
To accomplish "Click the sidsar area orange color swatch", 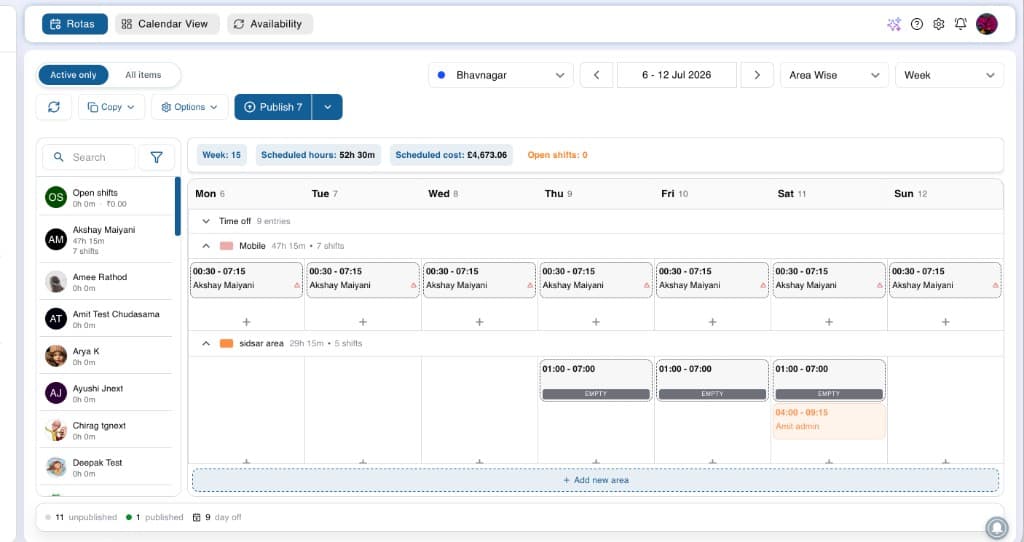I will coord(227,343).
